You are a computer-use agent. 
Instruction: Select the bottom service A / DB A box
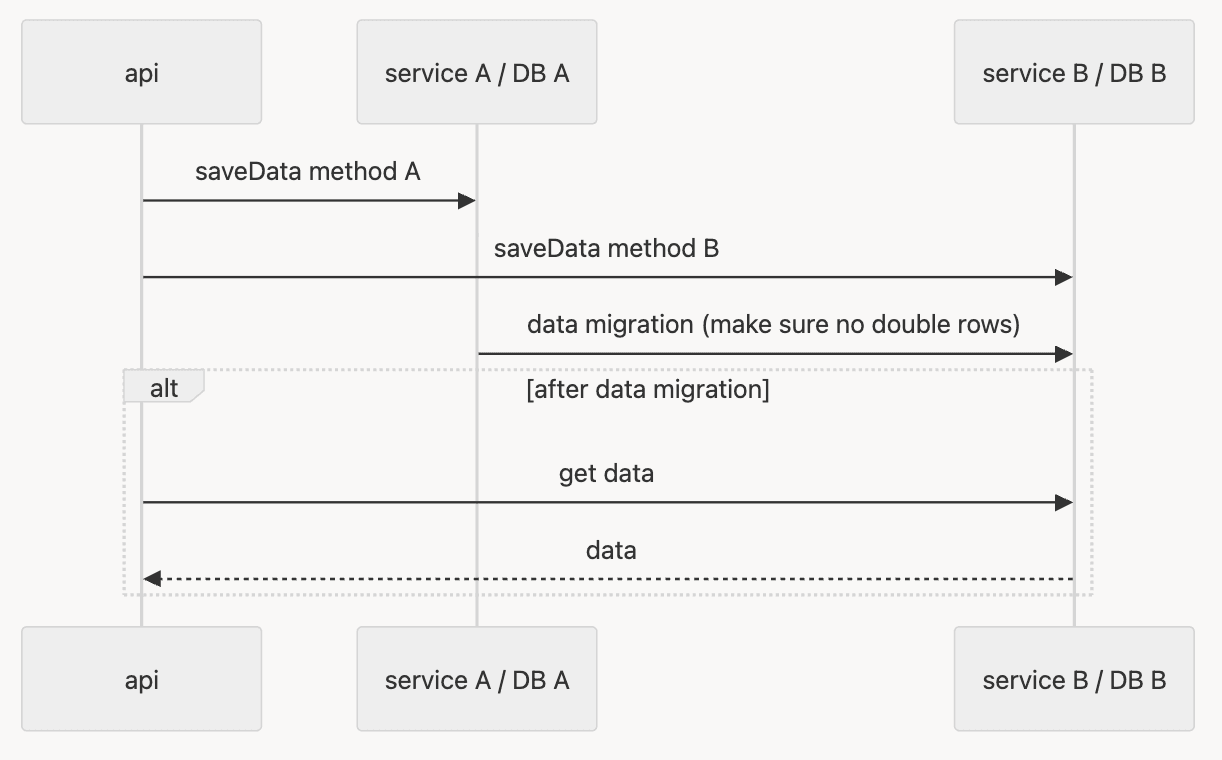point(476,680)
